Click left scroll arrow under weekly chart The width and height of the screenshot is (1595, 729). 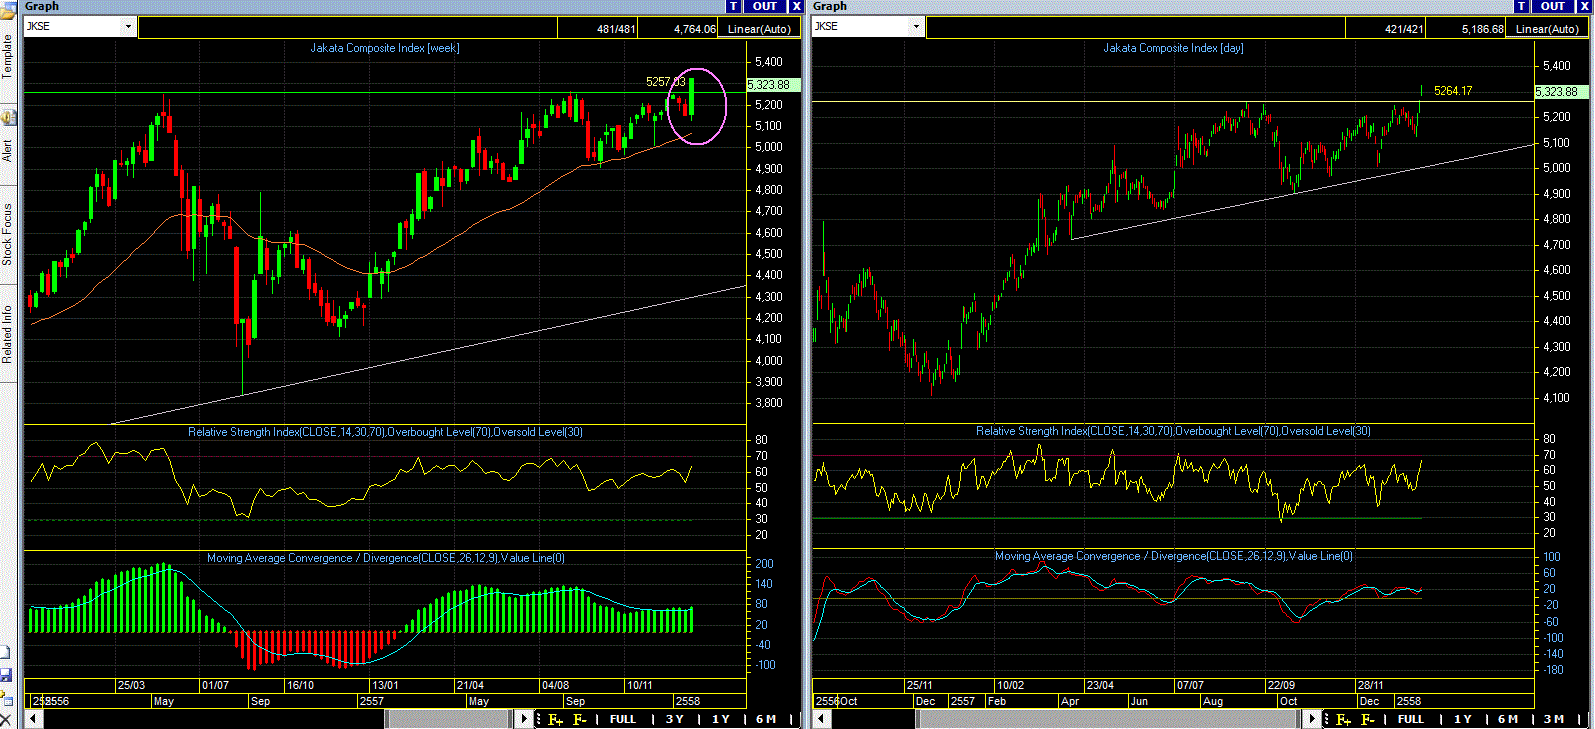coord(32,719)
